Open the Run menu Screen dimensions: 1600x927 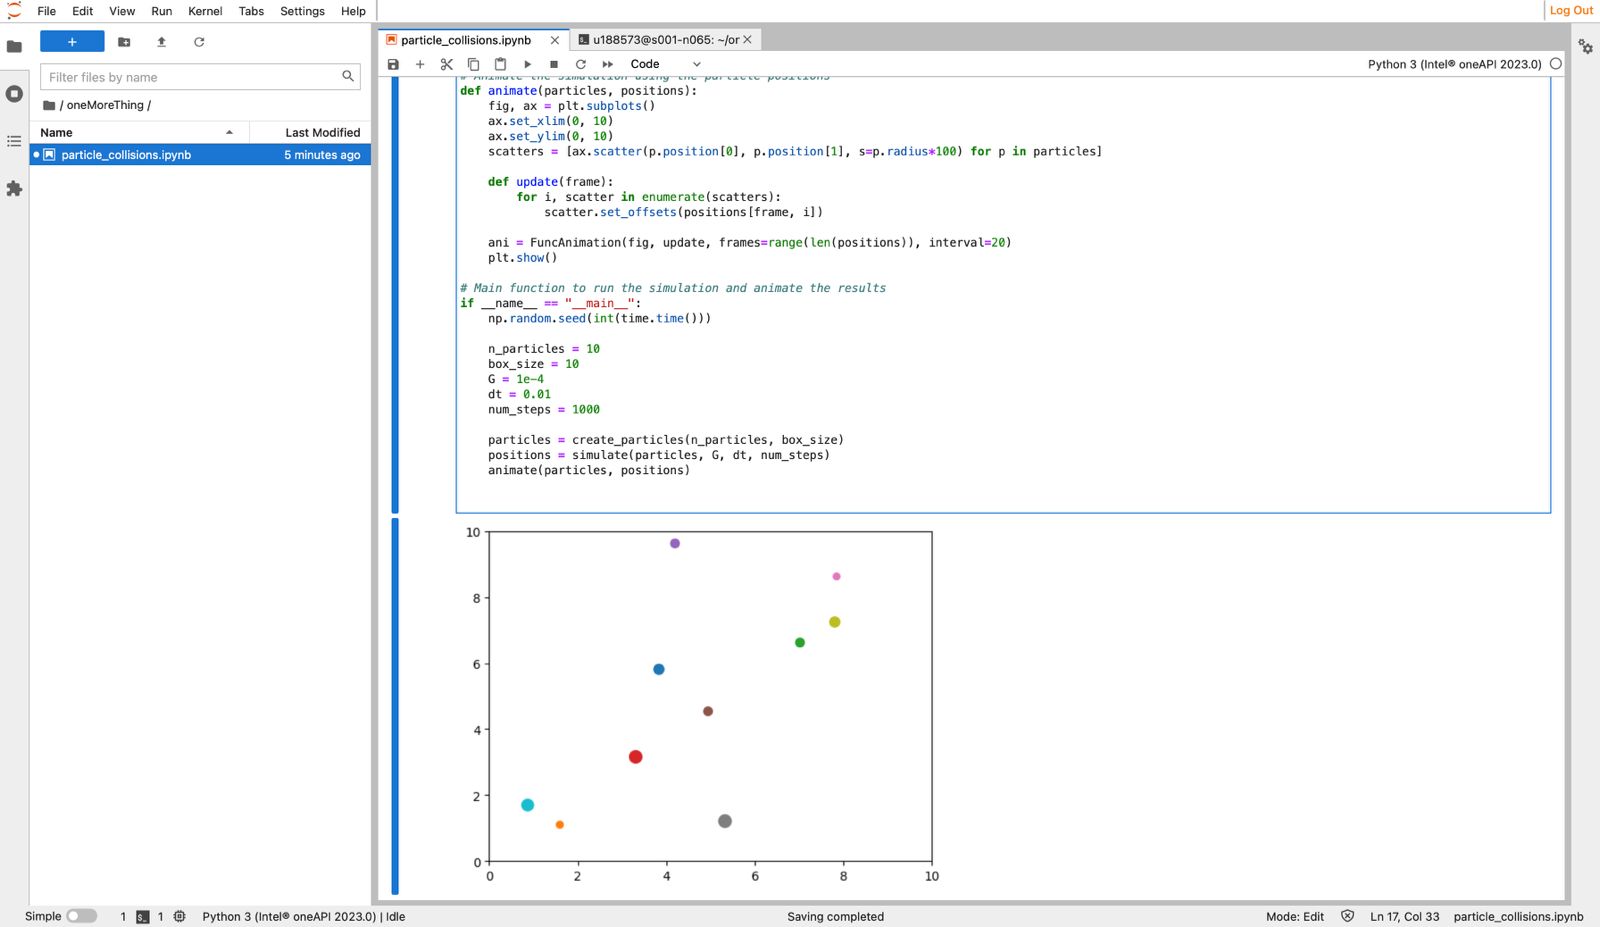coord(161,11)
